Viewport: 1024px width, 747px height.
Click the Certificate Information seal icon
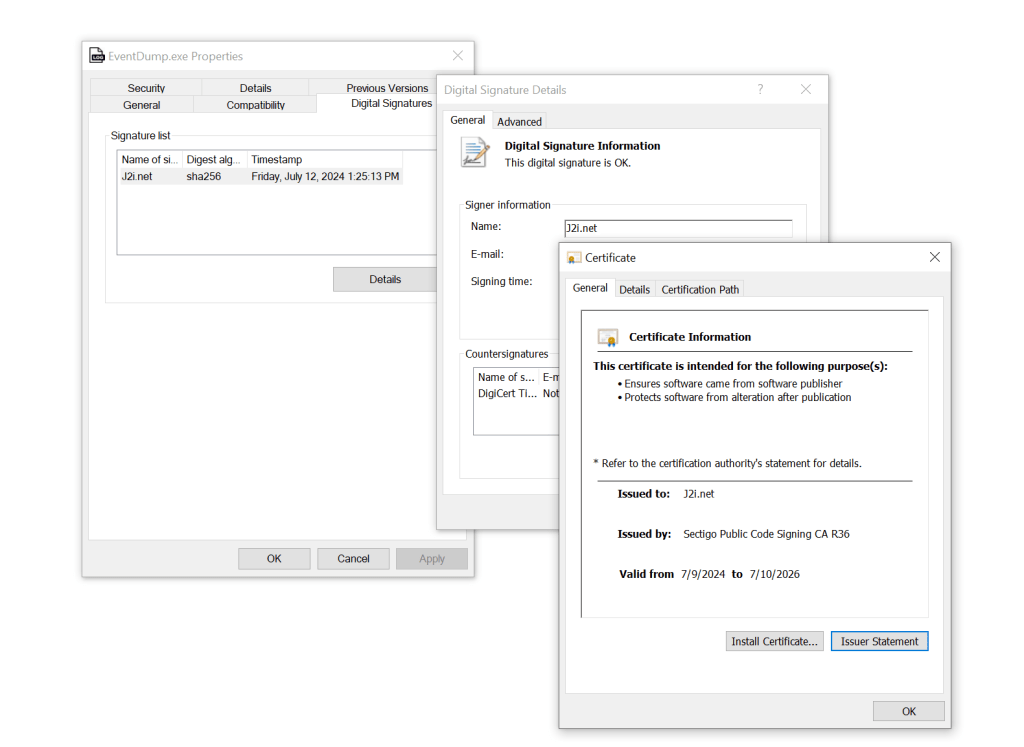[609, 336]
